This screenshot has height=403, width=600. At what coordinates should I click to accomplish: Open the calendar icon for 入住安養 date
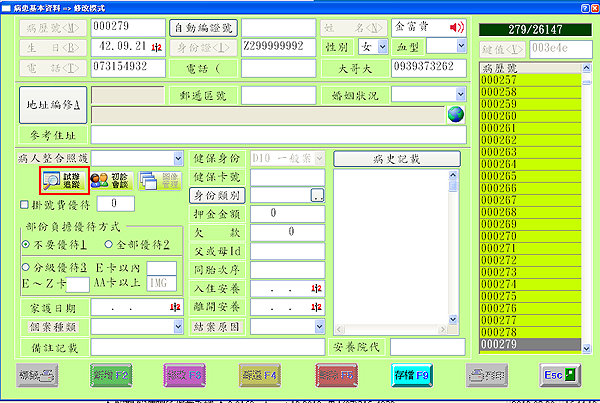pos(317,289)
